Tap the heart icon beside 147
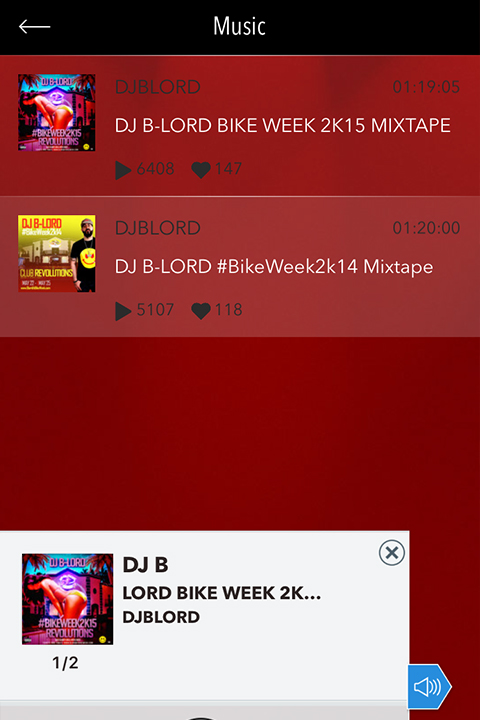 coord(201,169)
